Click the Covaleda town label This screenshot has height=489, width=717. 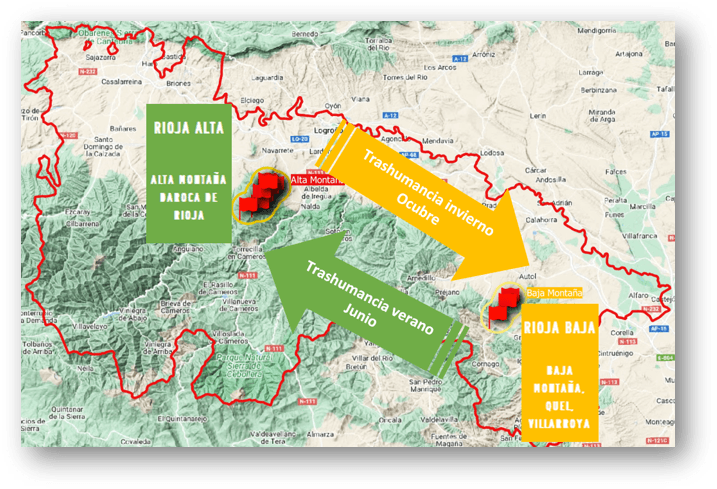click(x=135, y=442)
